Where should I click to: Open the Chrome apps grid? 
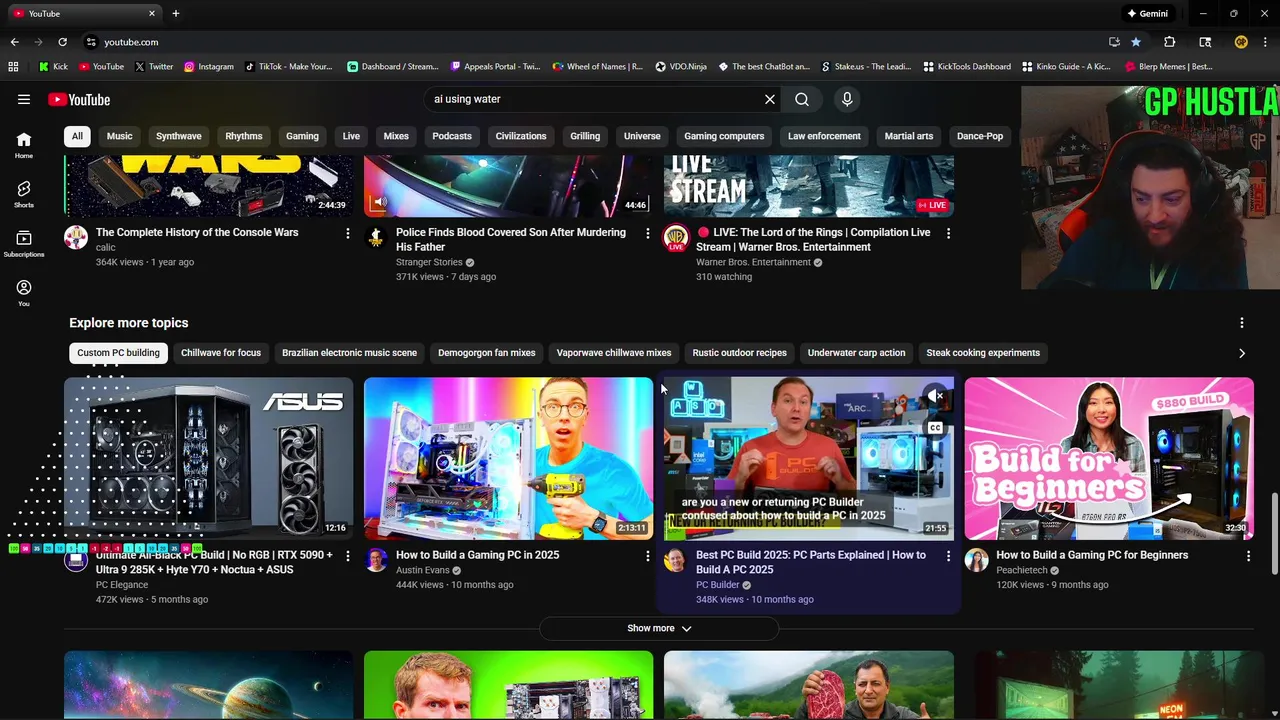(x=13, y=67)
